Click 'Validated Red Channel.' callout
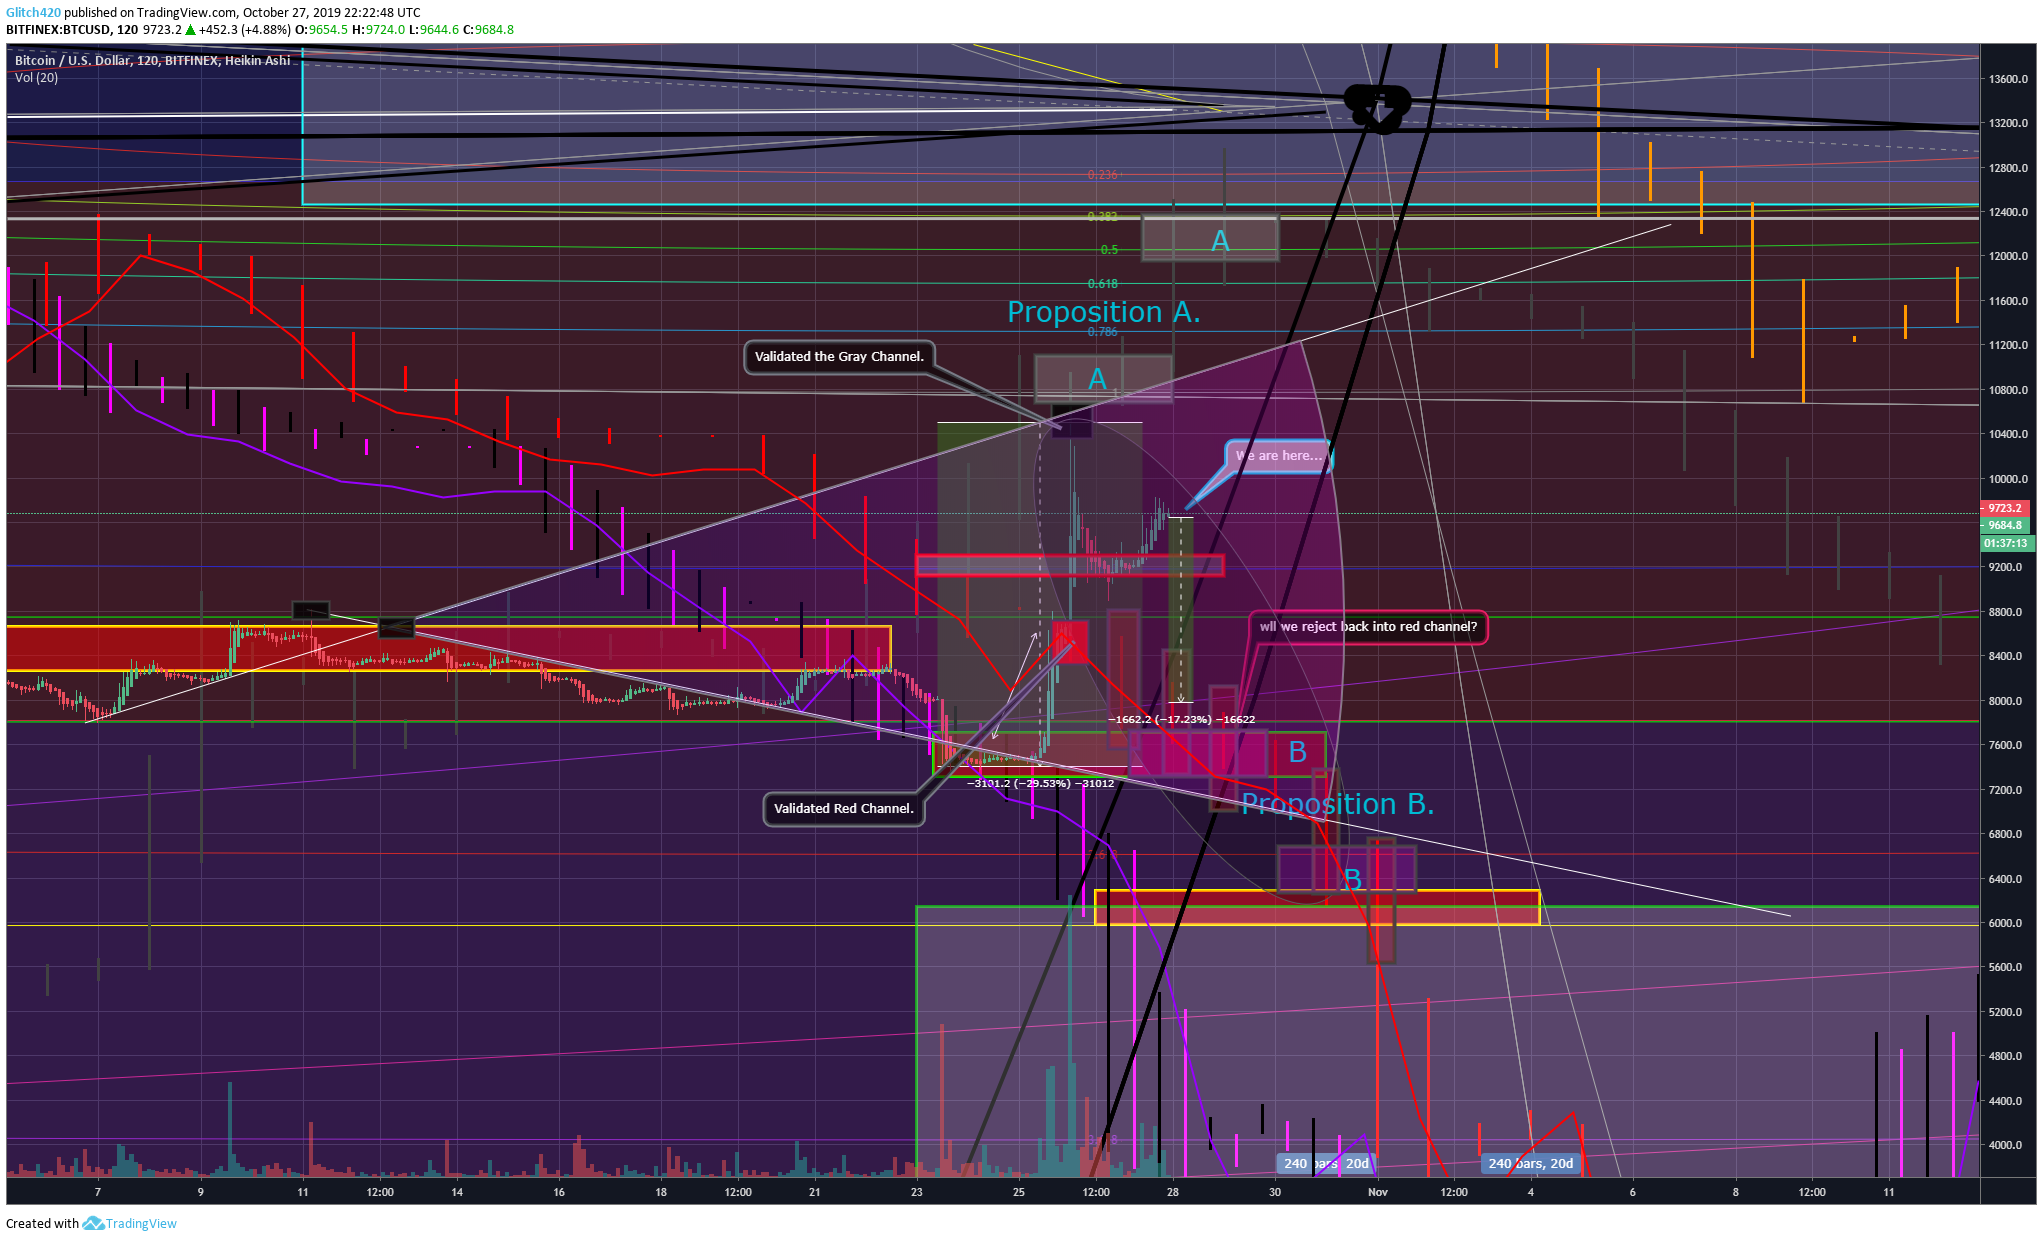Screen dimensions: 2043x1241 844,809
